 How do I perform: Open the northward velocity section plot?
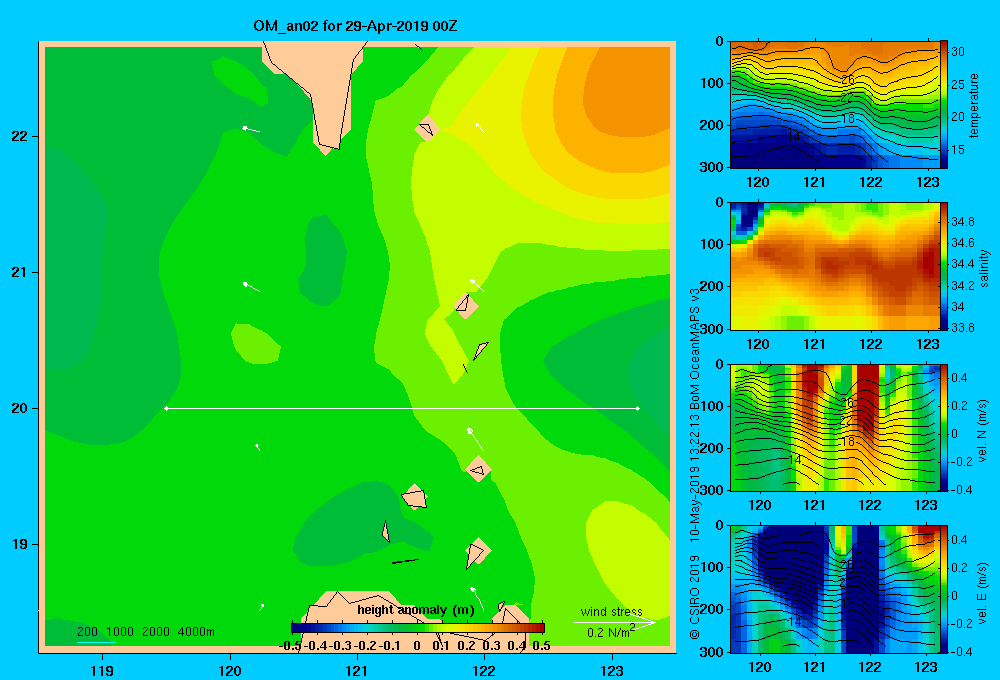tap(835, 427)
